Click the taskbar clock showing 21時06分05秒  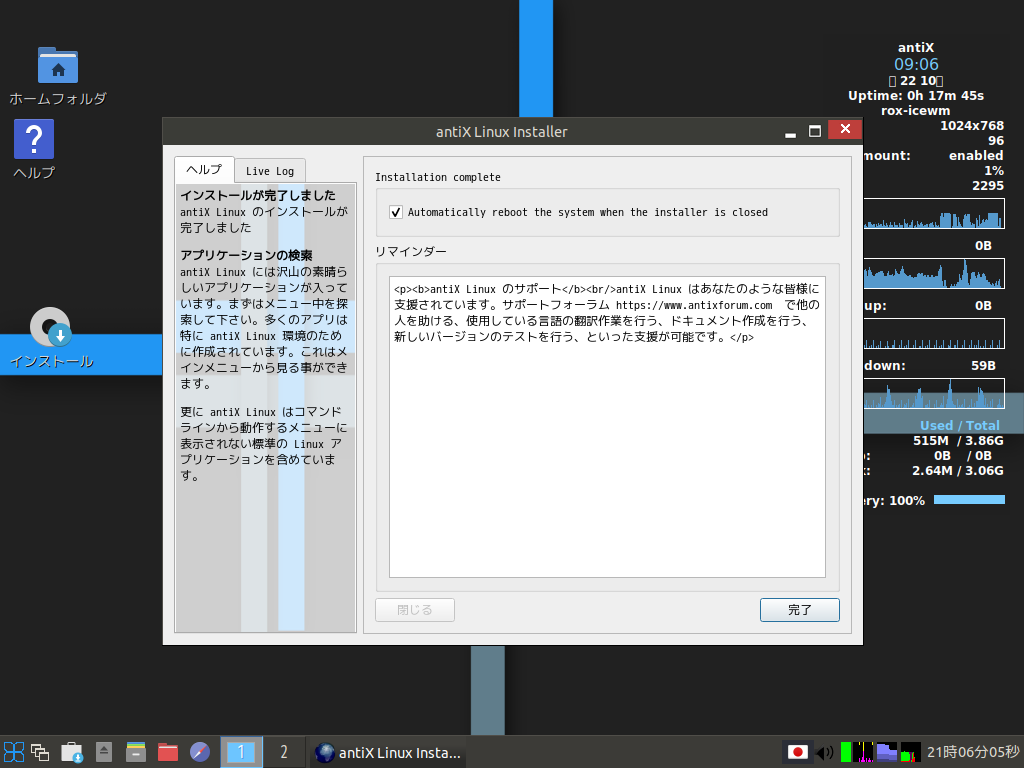tap(973, 752)
